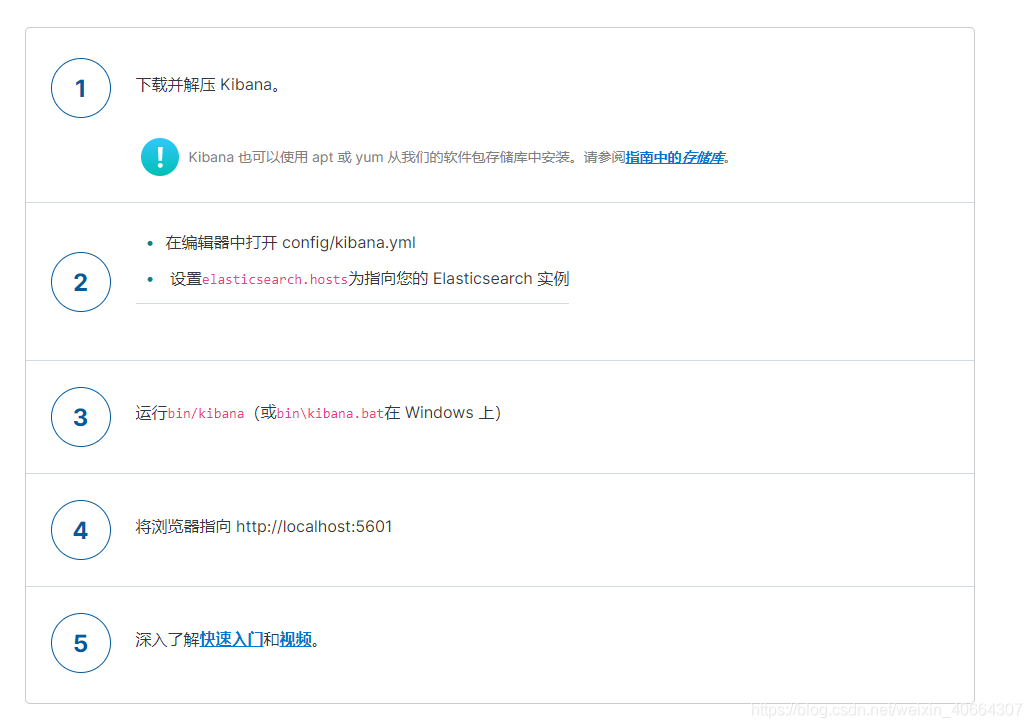Click the bin\kibana.bat code text

pos(330,413)
